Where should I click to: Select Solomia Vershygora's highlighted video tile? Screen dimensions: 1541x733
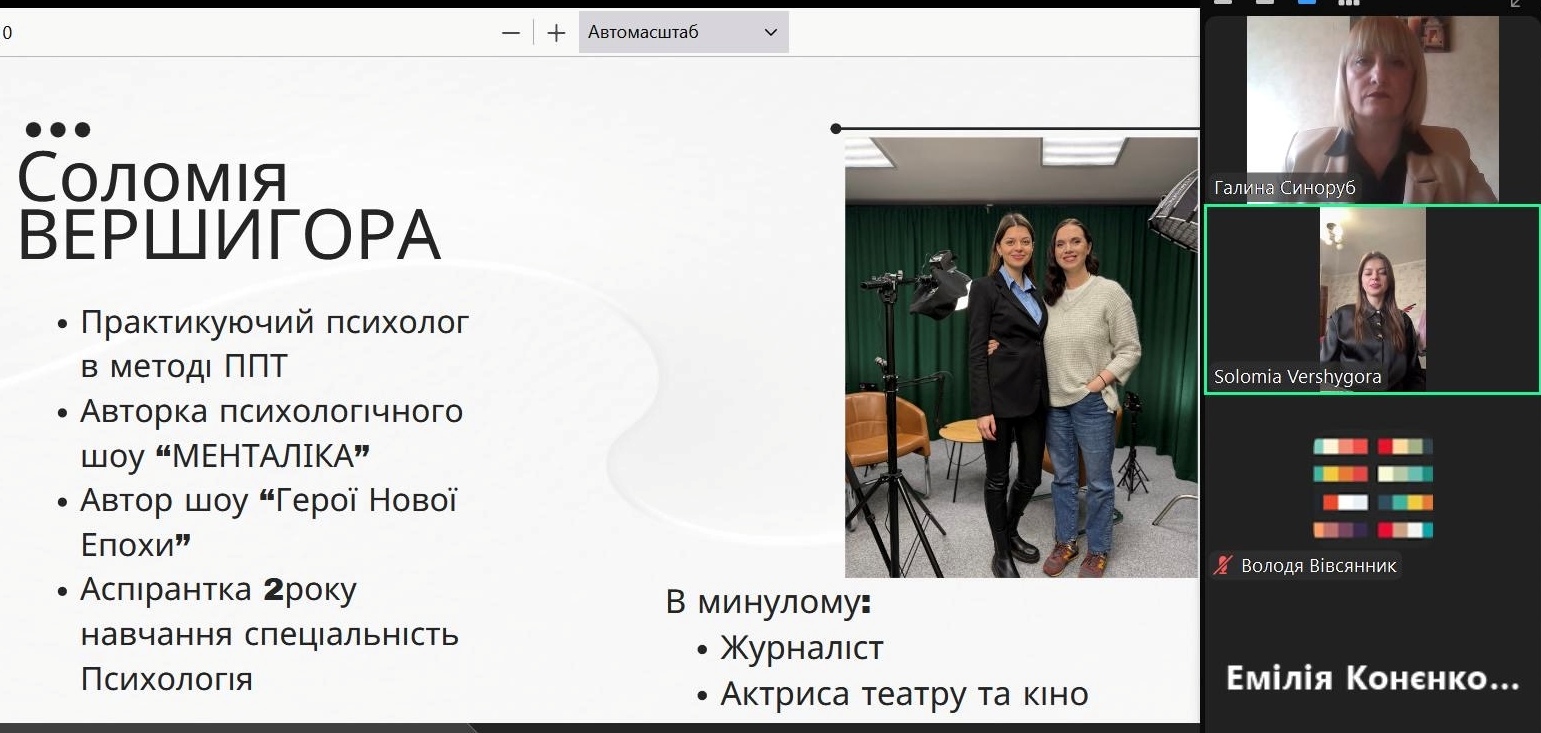tap(1372, 299)
